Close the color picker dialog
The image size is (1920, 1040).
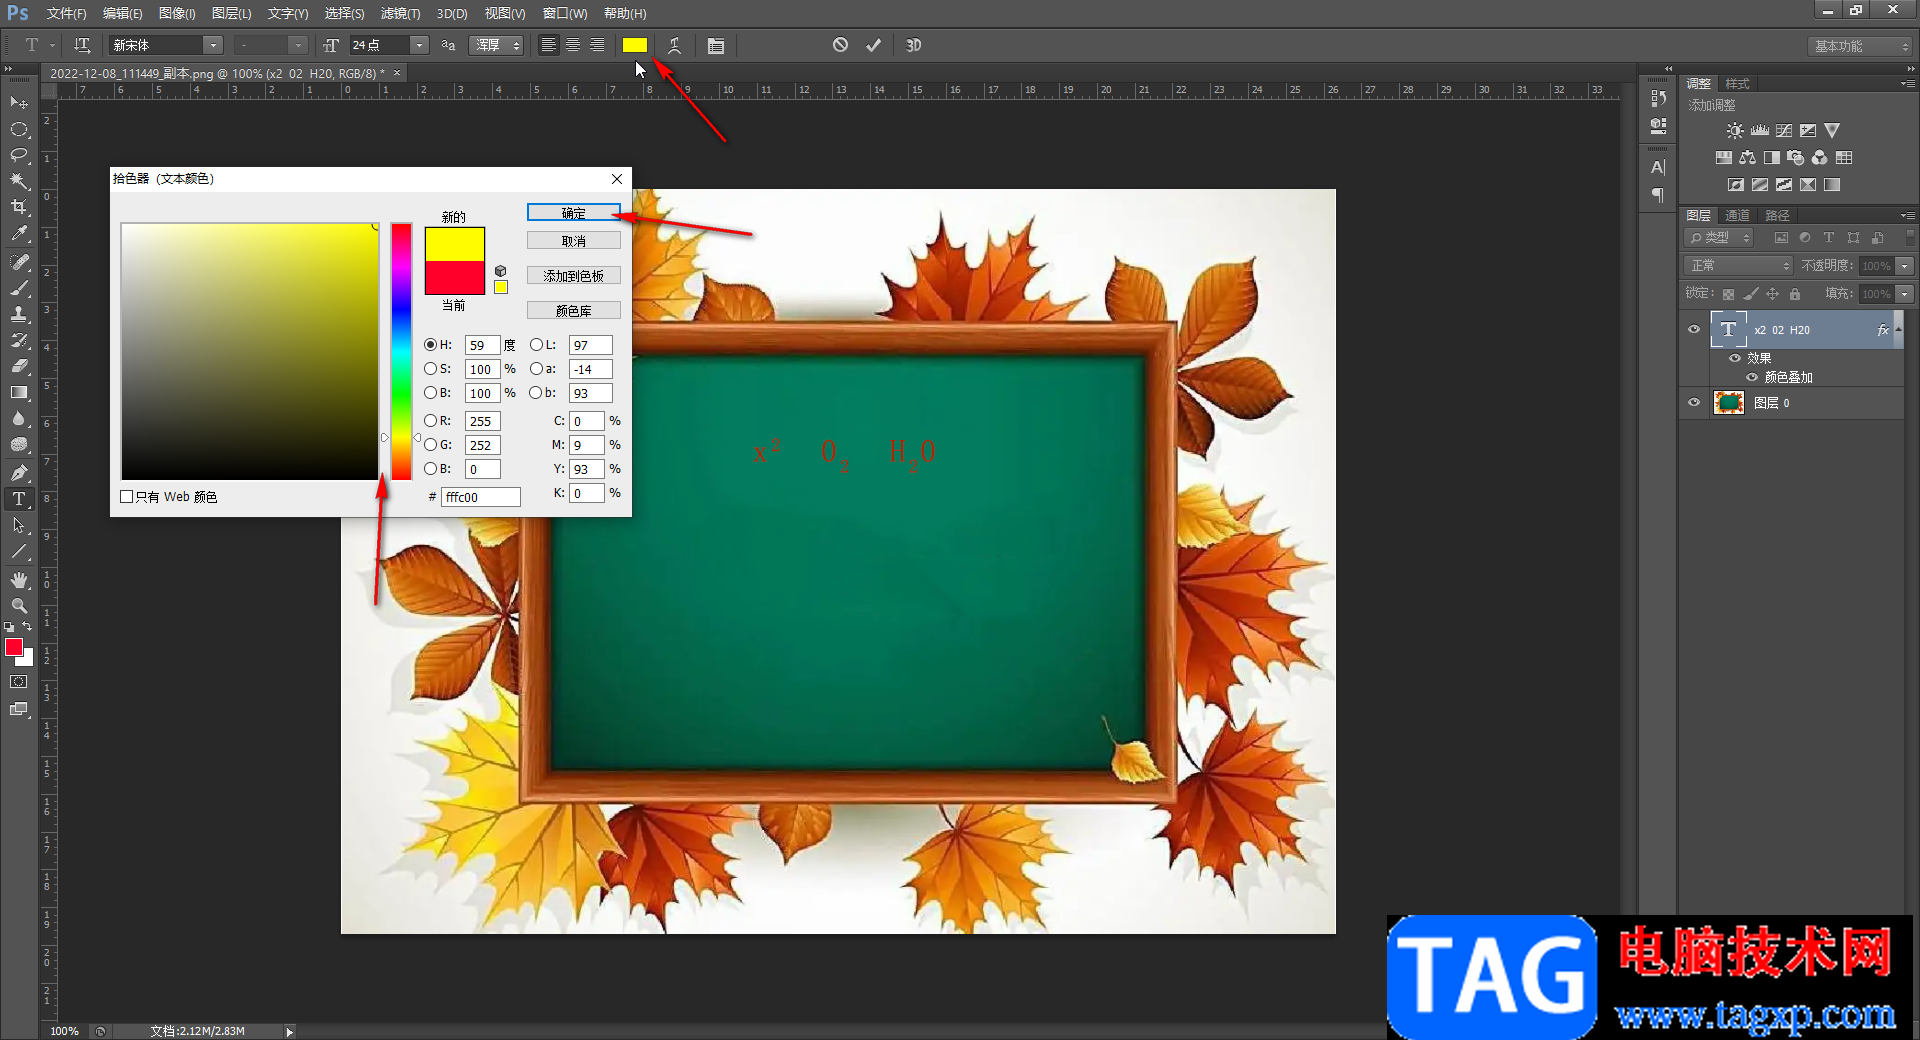(x=617, y=179)
